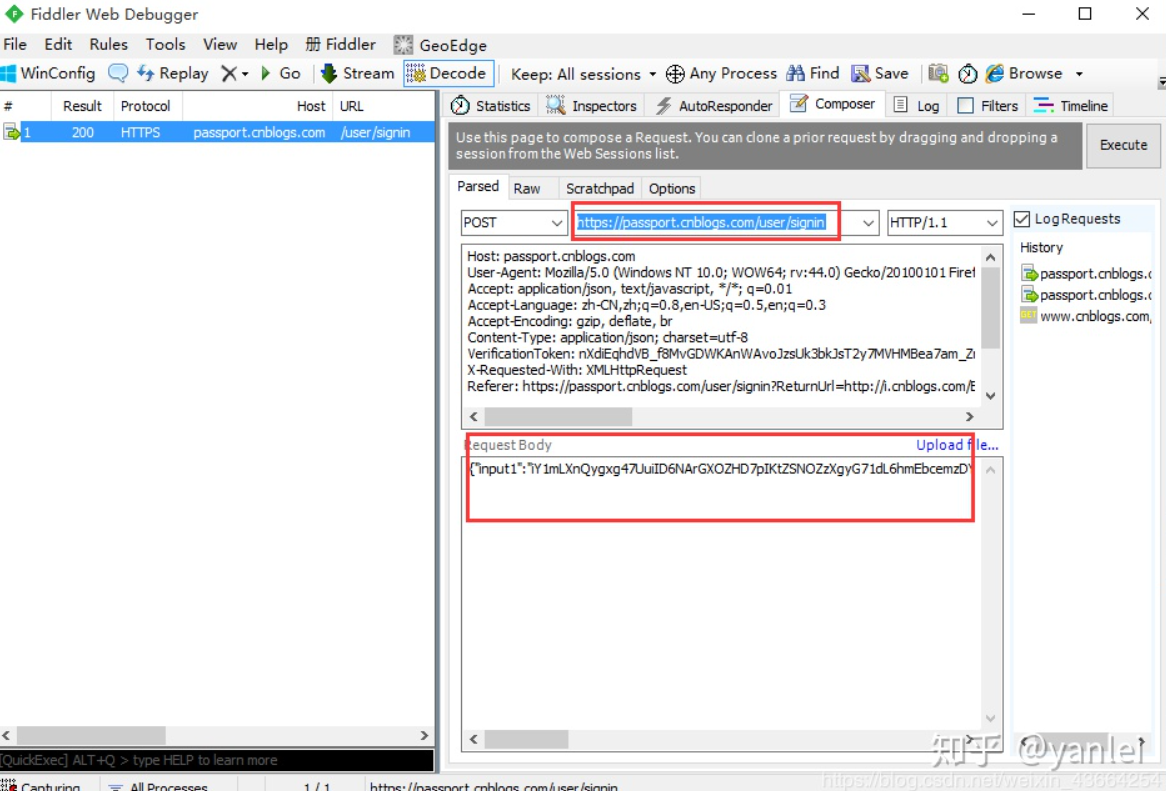Image resolution: width=1166 pixels, height=791 pixels.
Task: Select second passport.cnblogs history entry
Action: tap(1086, 295)
